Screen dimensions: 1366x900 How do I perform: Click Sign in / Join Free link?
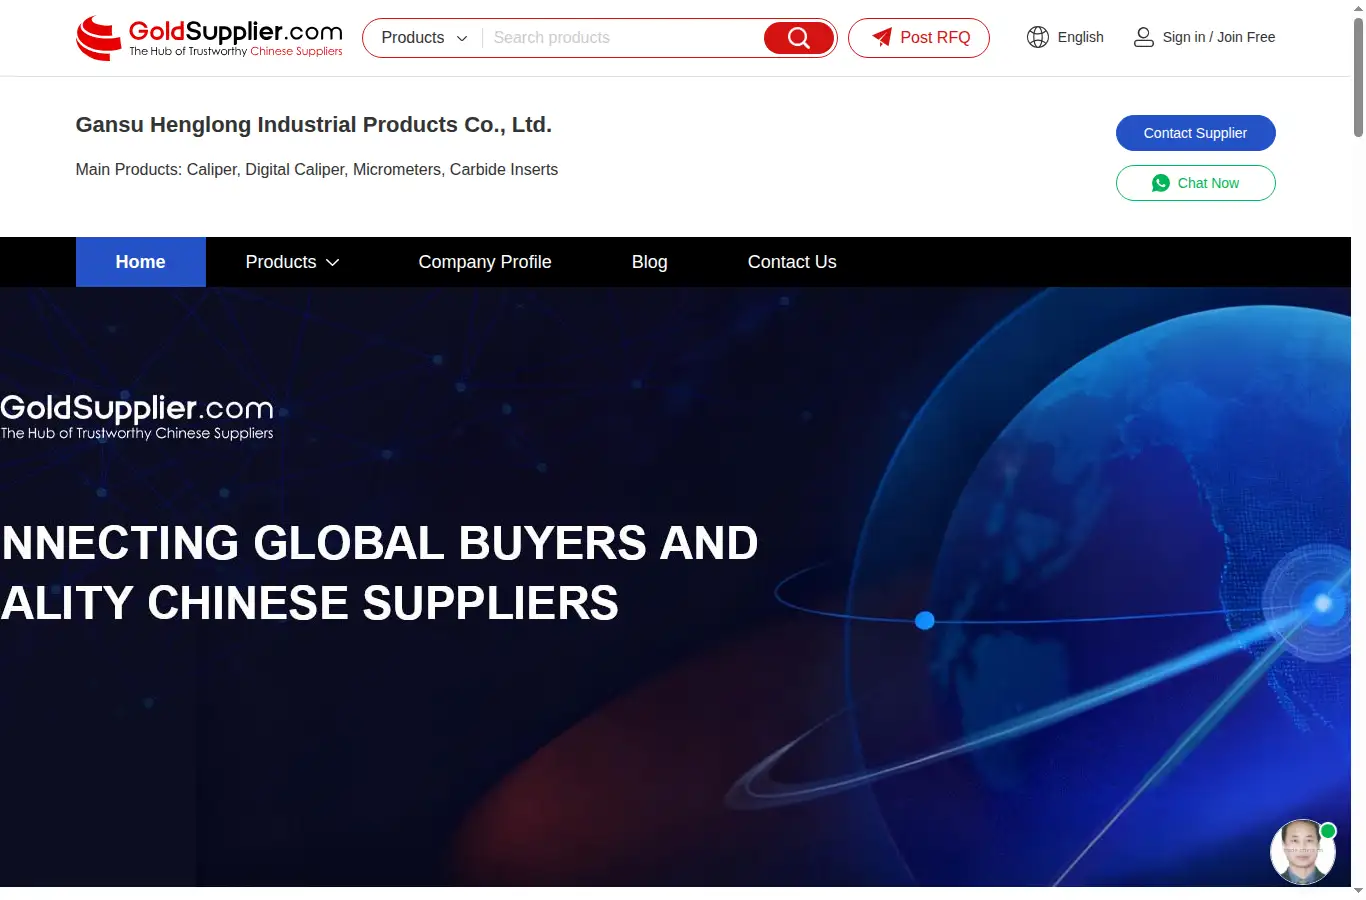[1219, 37]
